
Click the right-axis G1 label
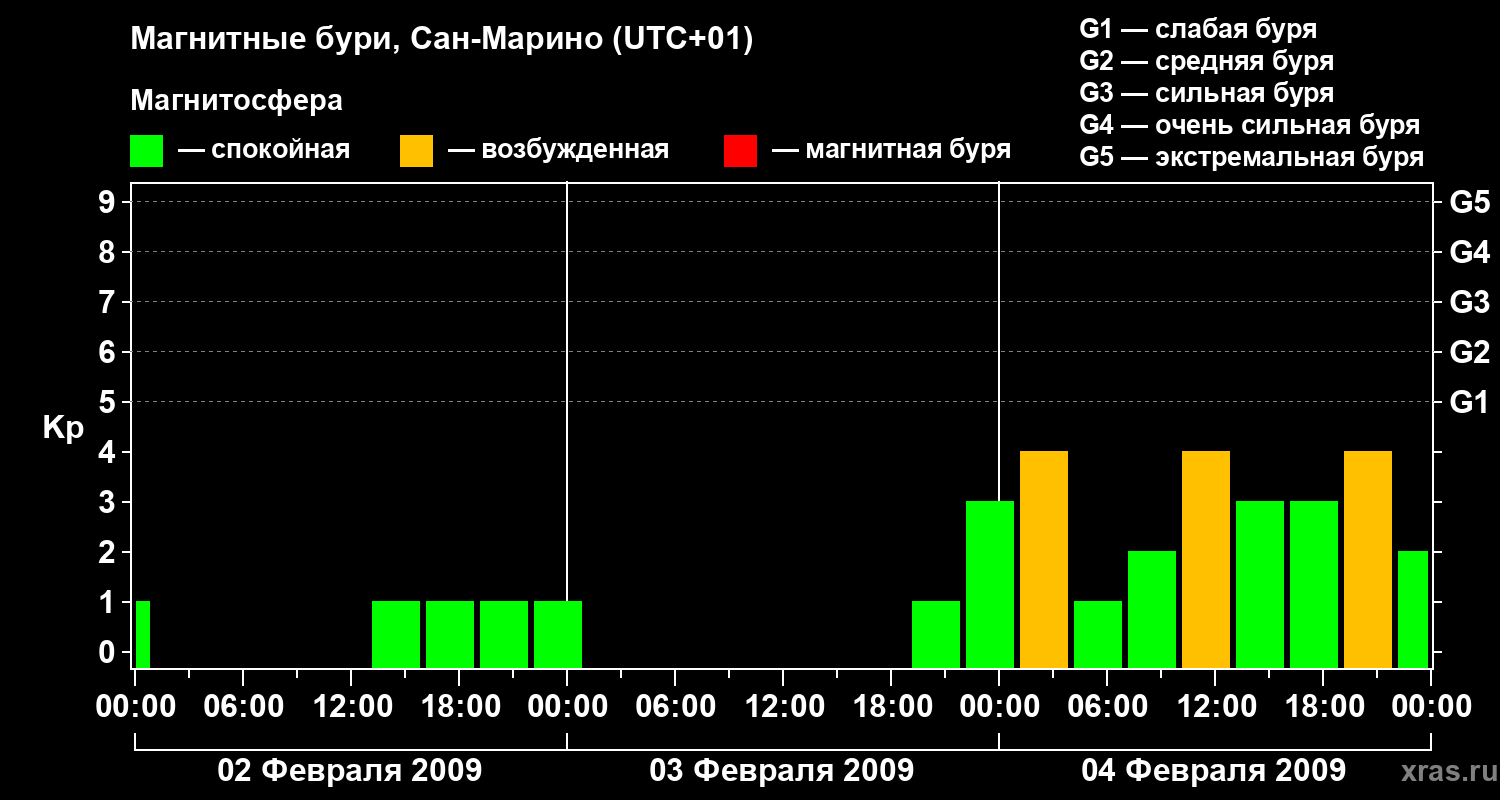(1470, 403)
